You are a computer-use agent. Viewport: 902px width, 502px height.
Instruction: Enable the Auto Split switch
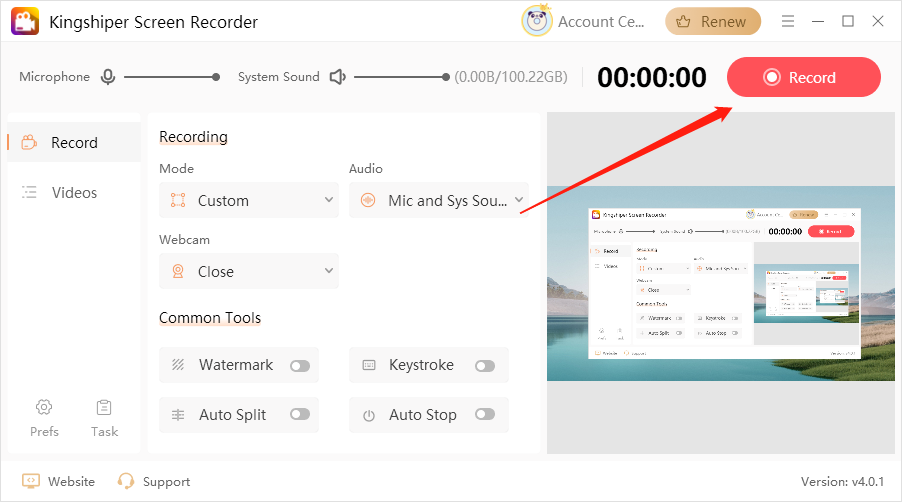click(299, 415)
